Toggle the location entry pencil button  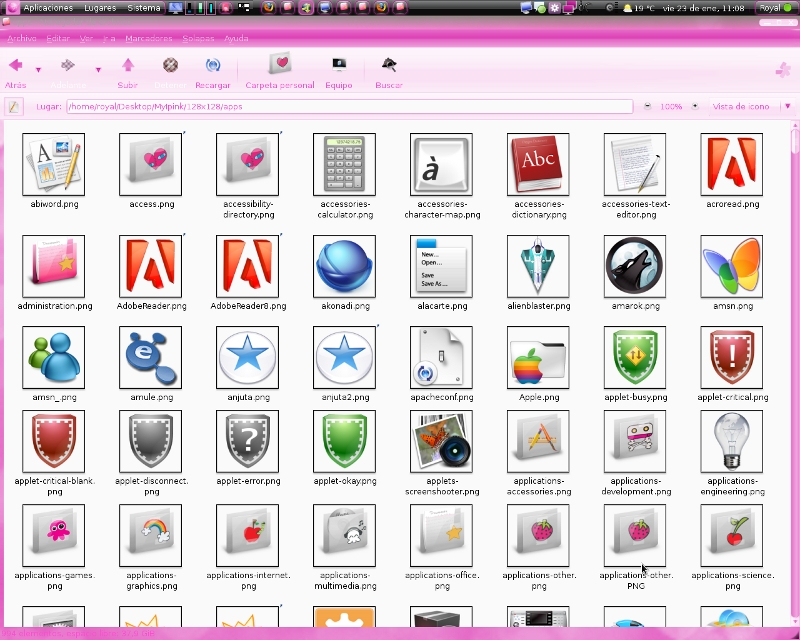13,107
